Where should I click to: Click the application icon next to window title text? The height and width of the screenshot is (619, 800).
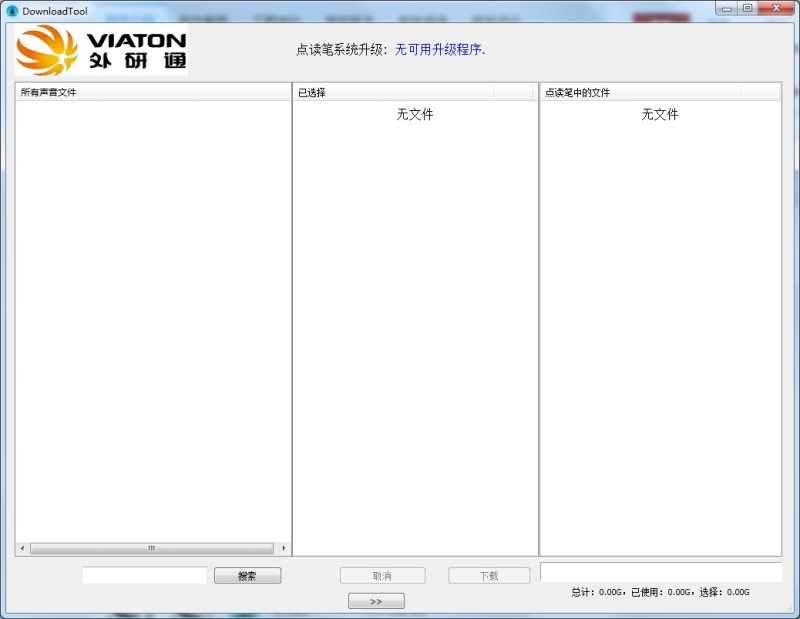tap(9, 8)
